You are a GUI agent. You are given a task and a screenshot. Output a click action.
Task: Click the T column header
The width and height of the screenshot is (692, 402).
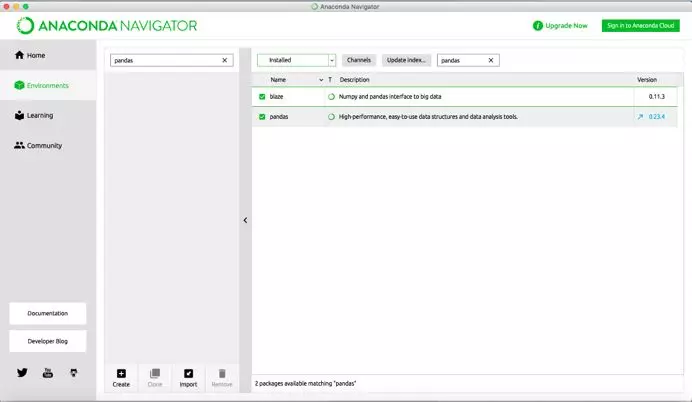click(330, 80)
